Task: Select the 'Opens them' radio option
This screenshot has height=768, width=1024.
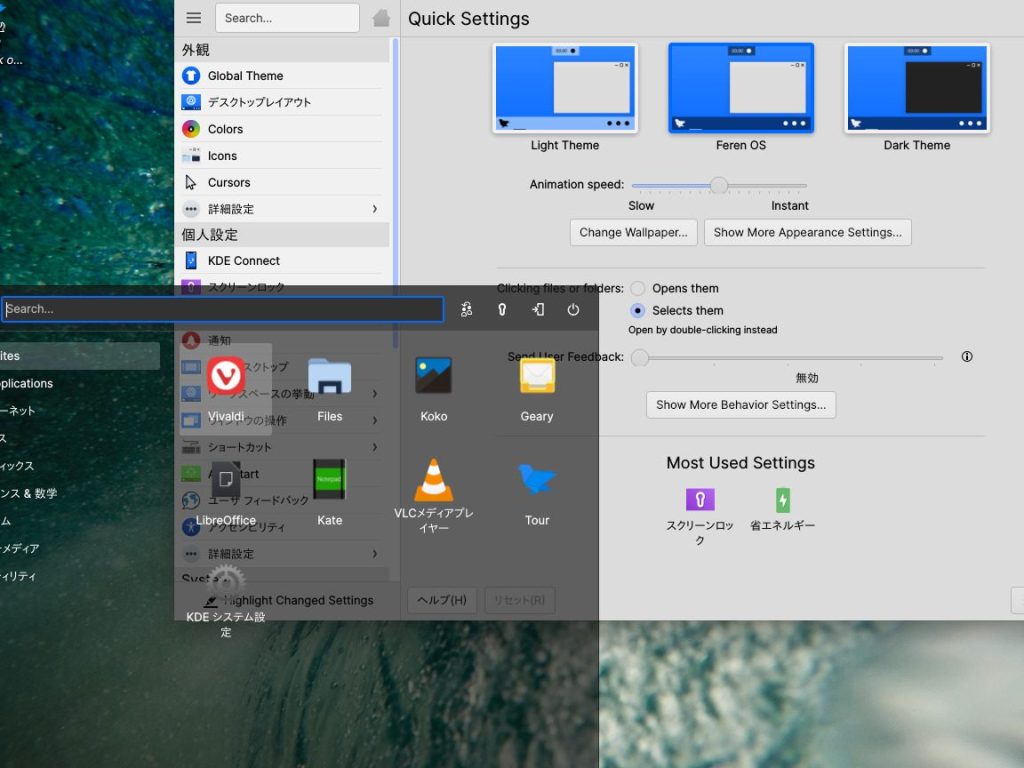Action: tap(638, 289)
